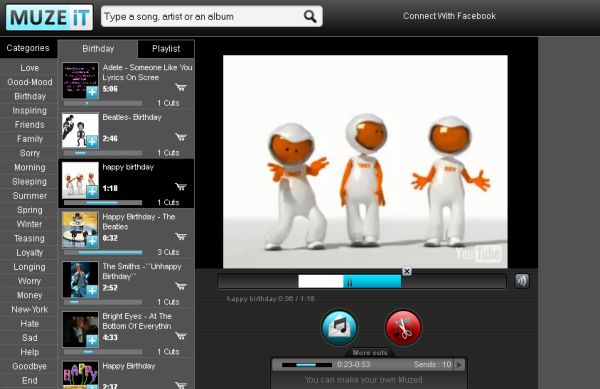This screenshot has height=389, width=600.
Task: Click cart icon for The Smiths Unhappy Birthday
Action: 181,286
